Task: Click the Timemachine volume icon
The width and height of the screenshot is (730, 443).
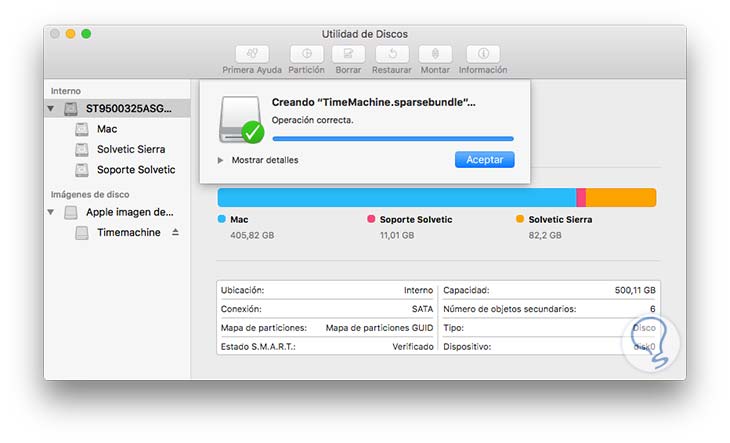Action: tap(82, 233)
